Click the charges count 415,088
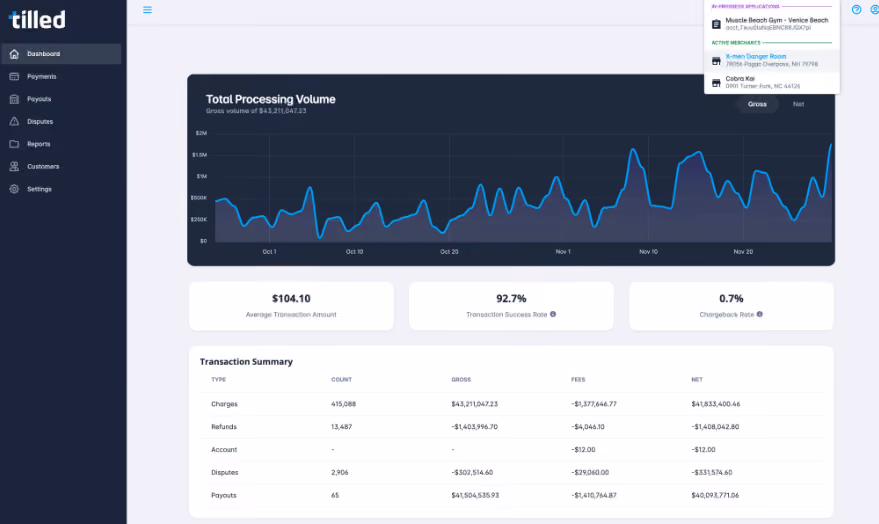This screenshot has height=524, width=879. coord(343,404)
